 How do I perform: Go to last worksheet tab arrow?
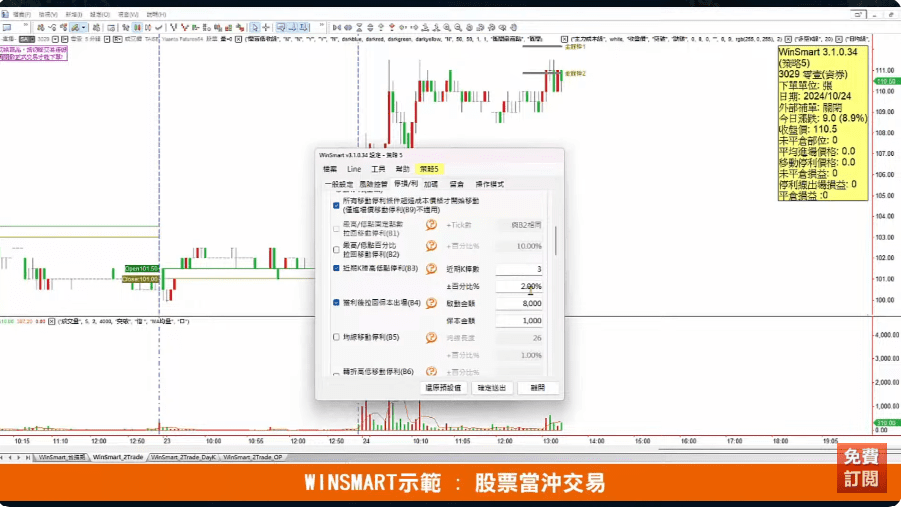28,458
